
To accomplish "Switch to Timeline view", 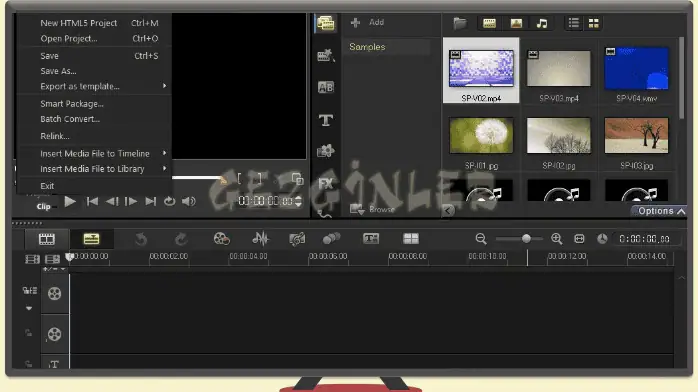I will pos(91,239).
